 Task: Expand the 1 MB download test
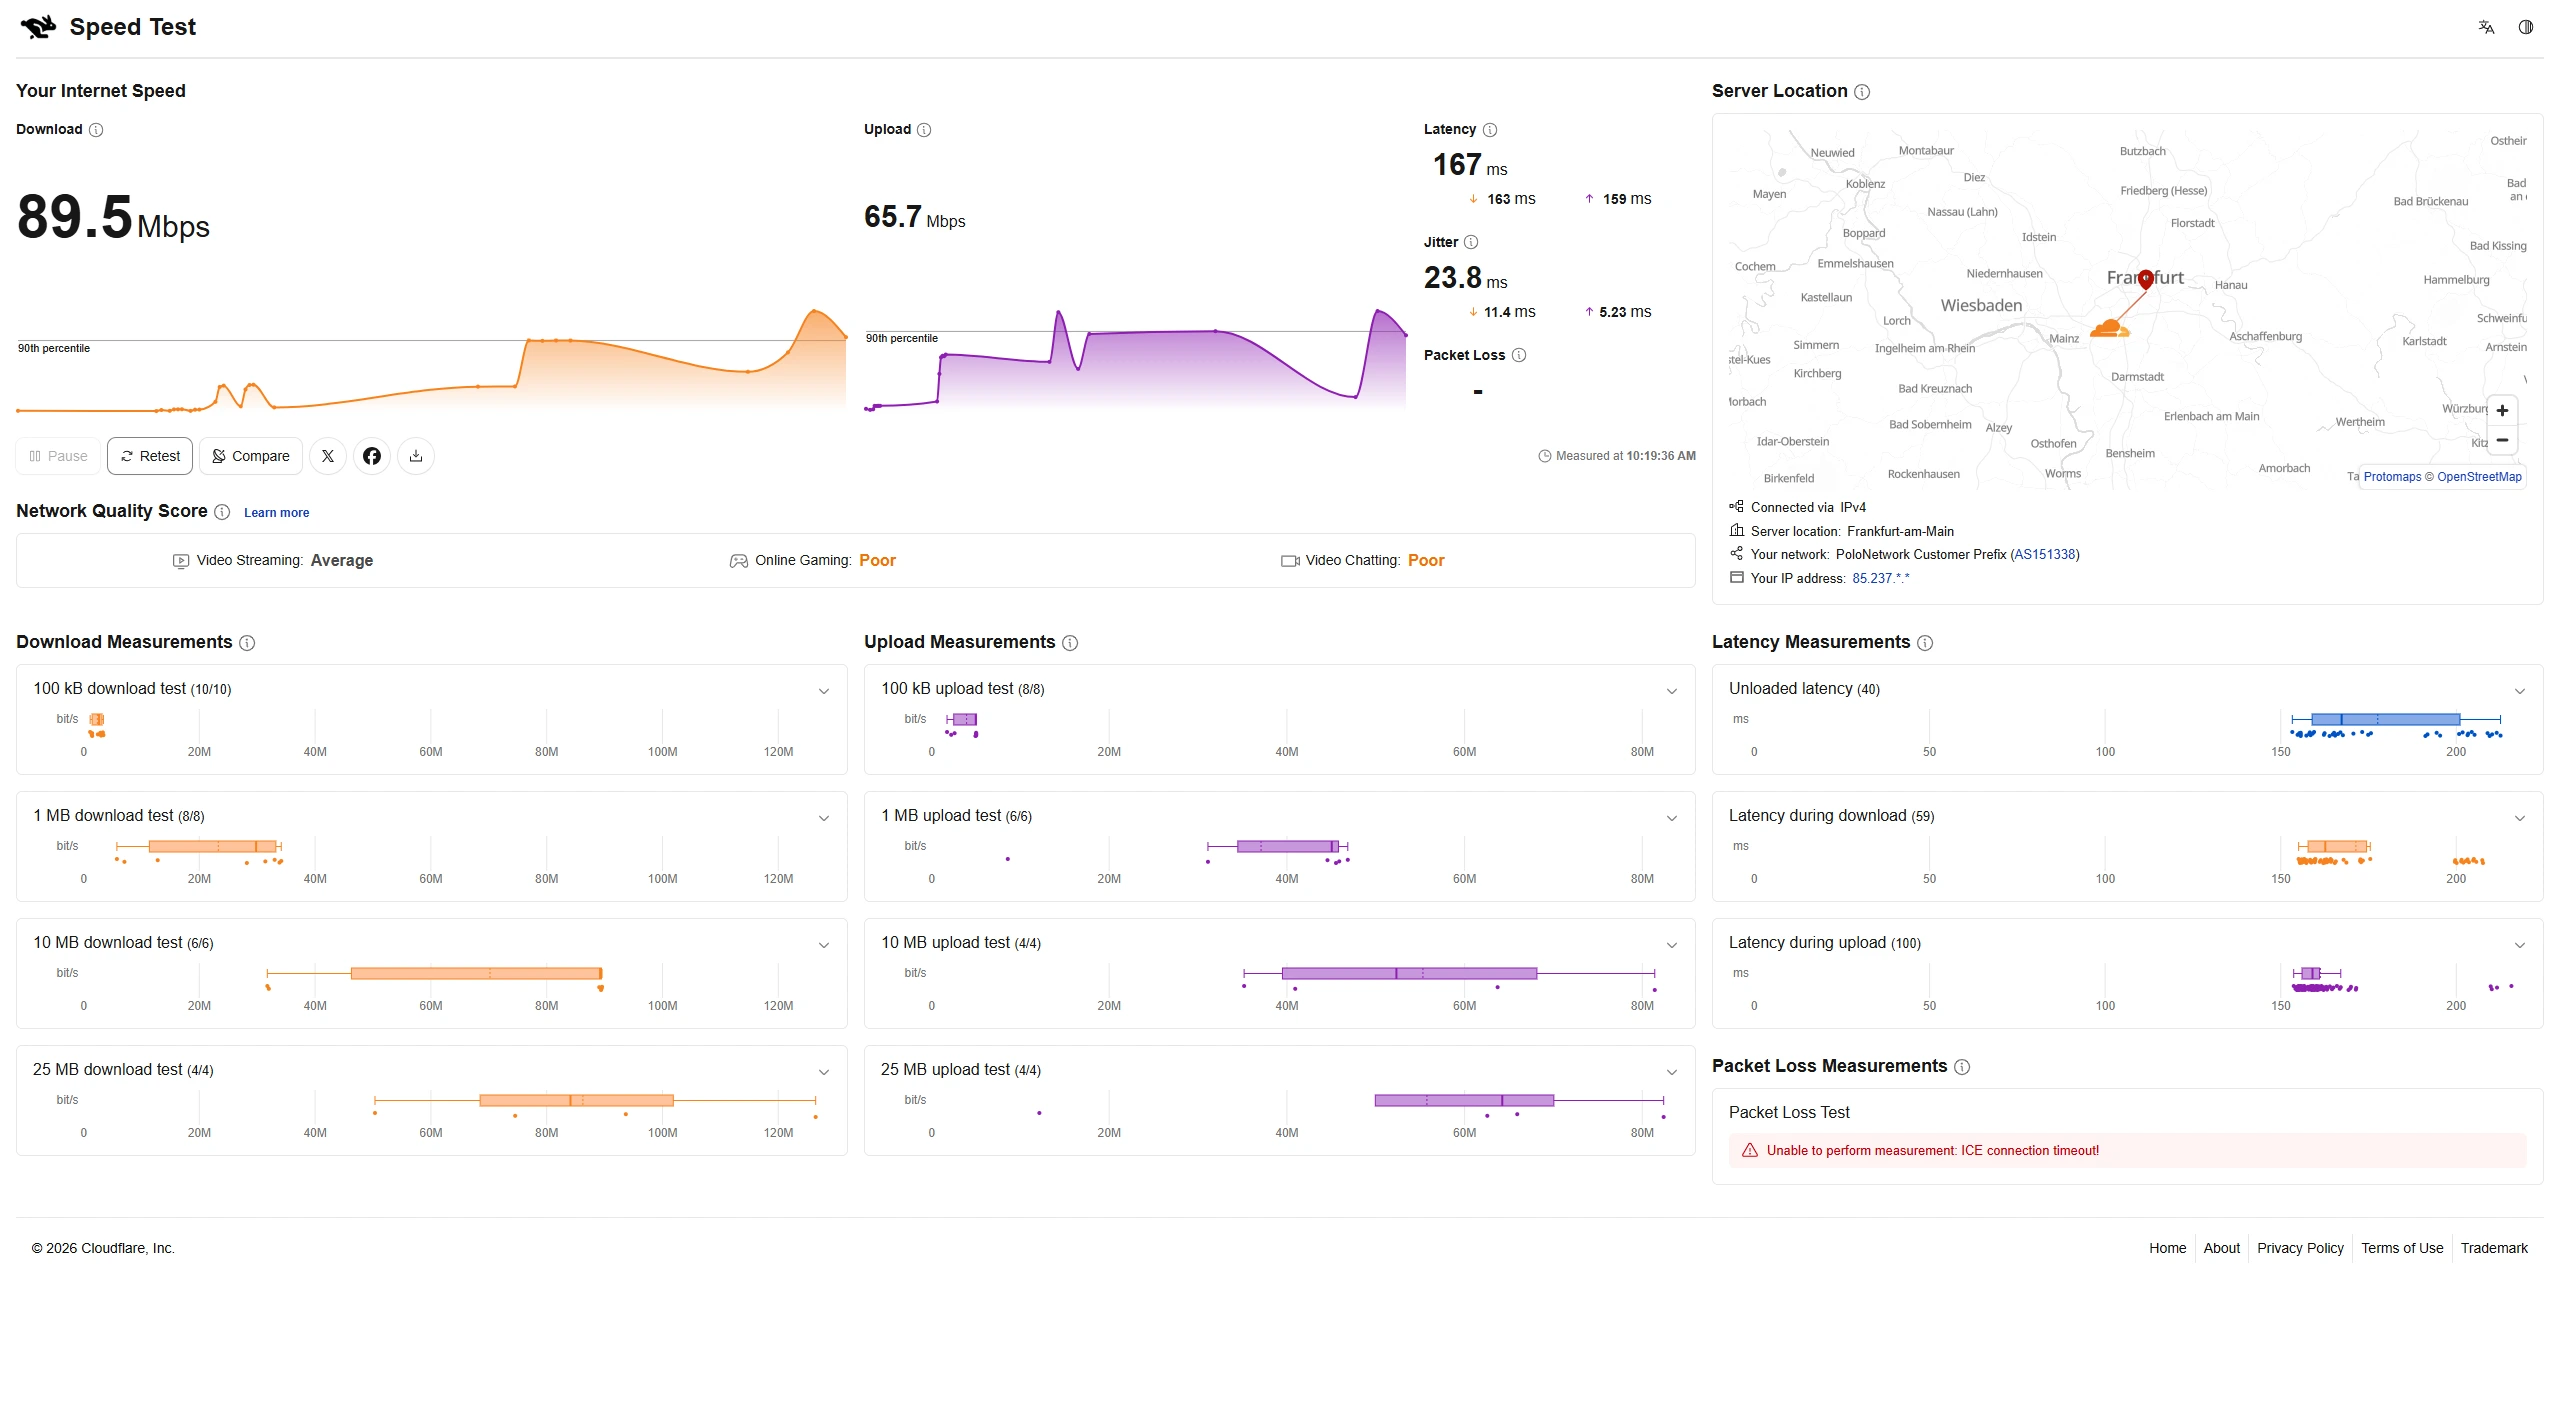tap(824, 818)
